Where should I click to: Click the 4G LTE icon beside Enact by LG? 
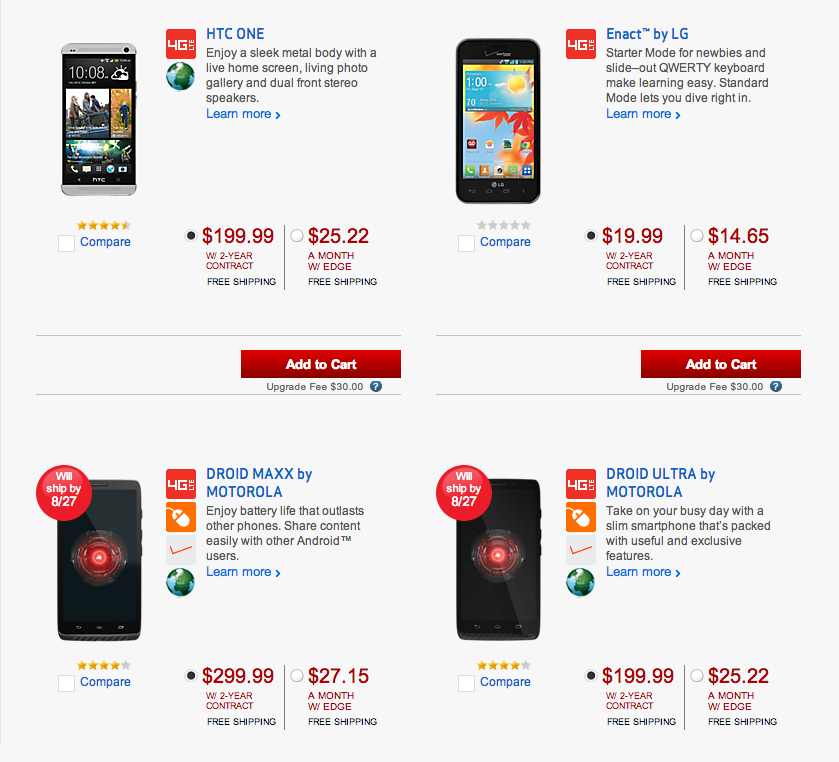click(x=581, y=44)
